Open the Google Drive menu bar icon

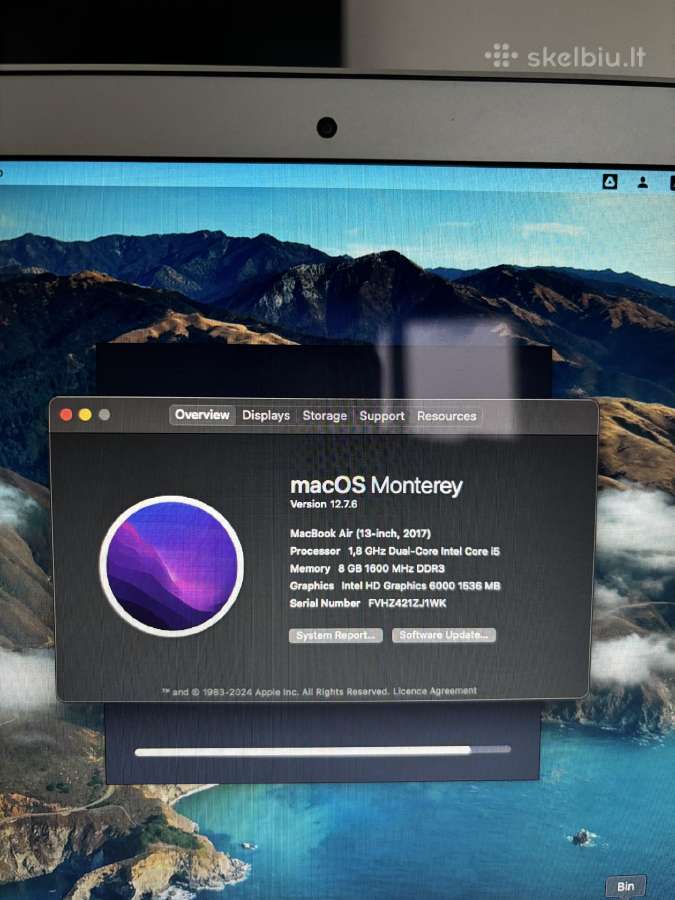pyautogui.click(x=610, y=182)
